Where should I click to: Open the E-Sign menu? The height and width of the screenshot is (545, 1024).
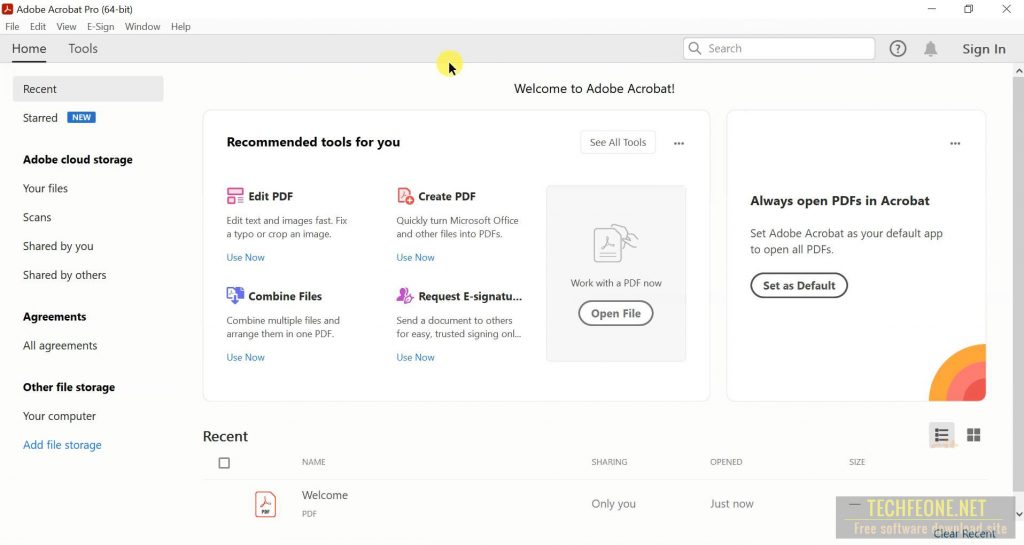pyautogui.click(x=101, y=27)
